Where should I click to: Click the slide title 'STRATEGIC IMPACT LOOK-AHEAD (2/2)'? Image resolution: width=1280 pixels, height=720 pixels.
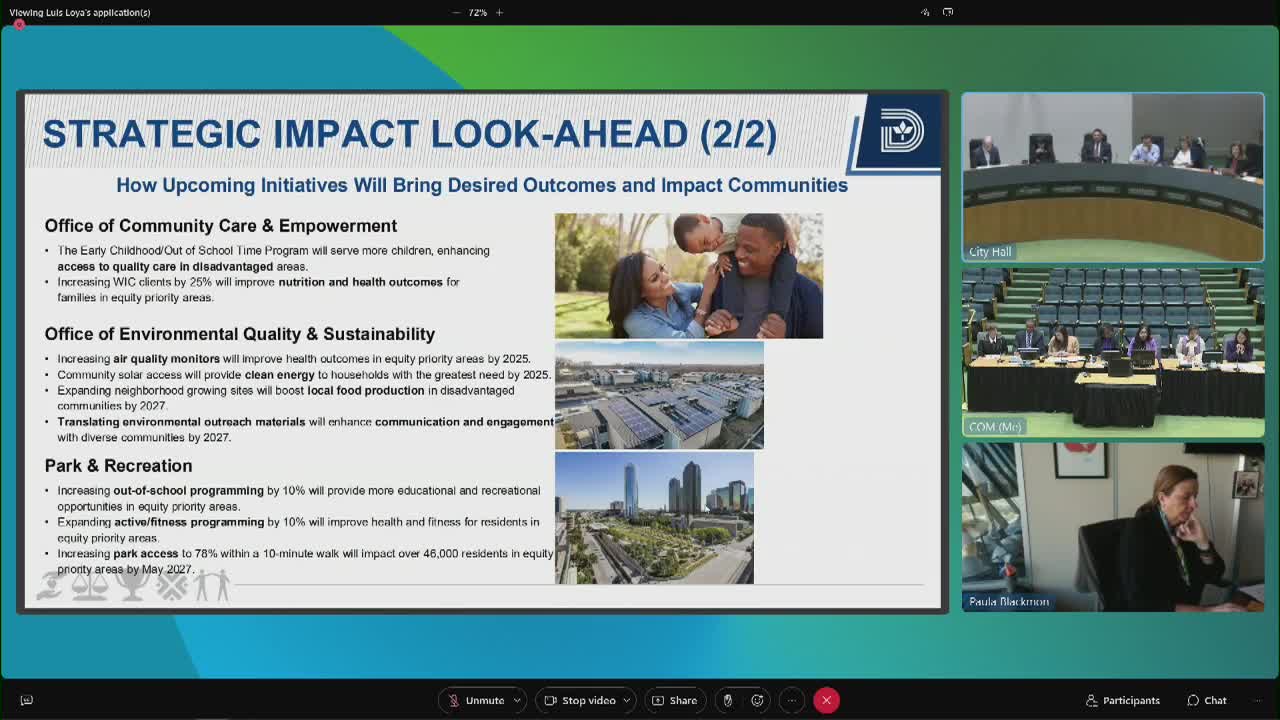click(409, 135)
